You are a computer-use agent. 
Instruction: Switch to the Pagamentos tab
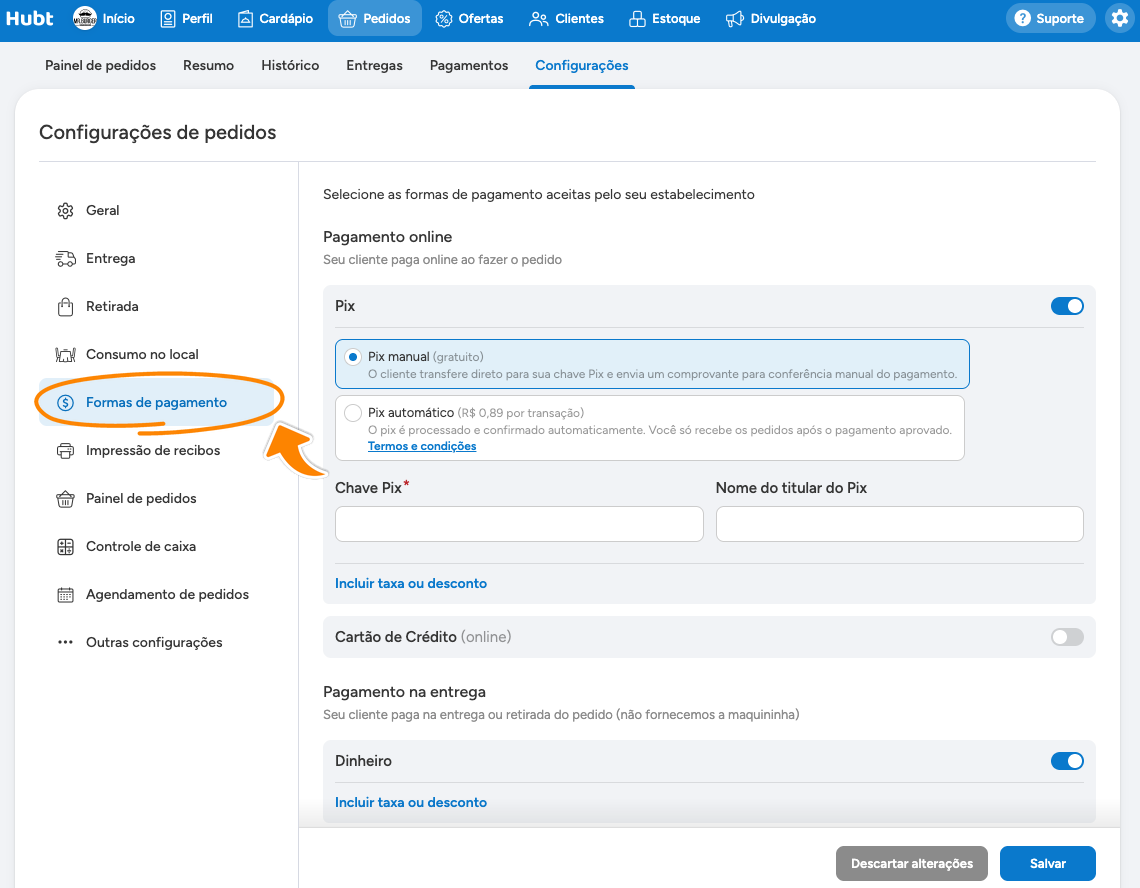[x=469, y=65]
